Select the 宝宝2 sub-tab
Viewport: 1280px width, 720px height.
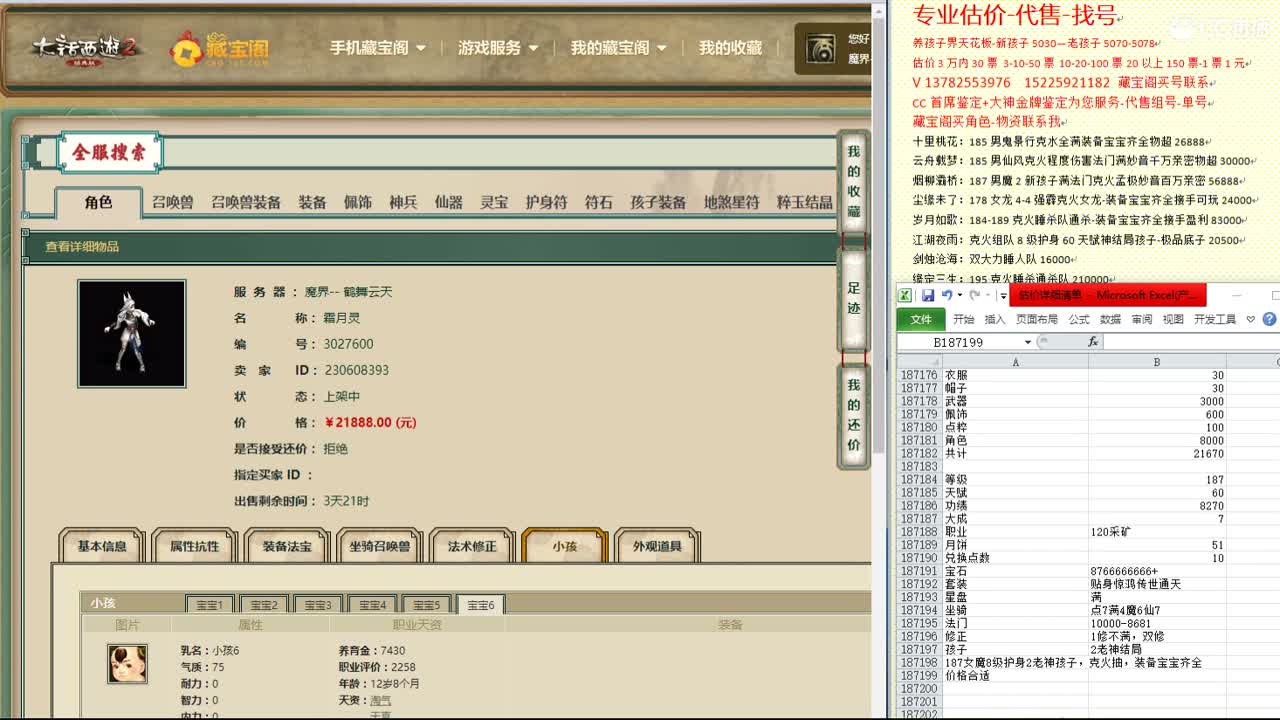[264, 605]
